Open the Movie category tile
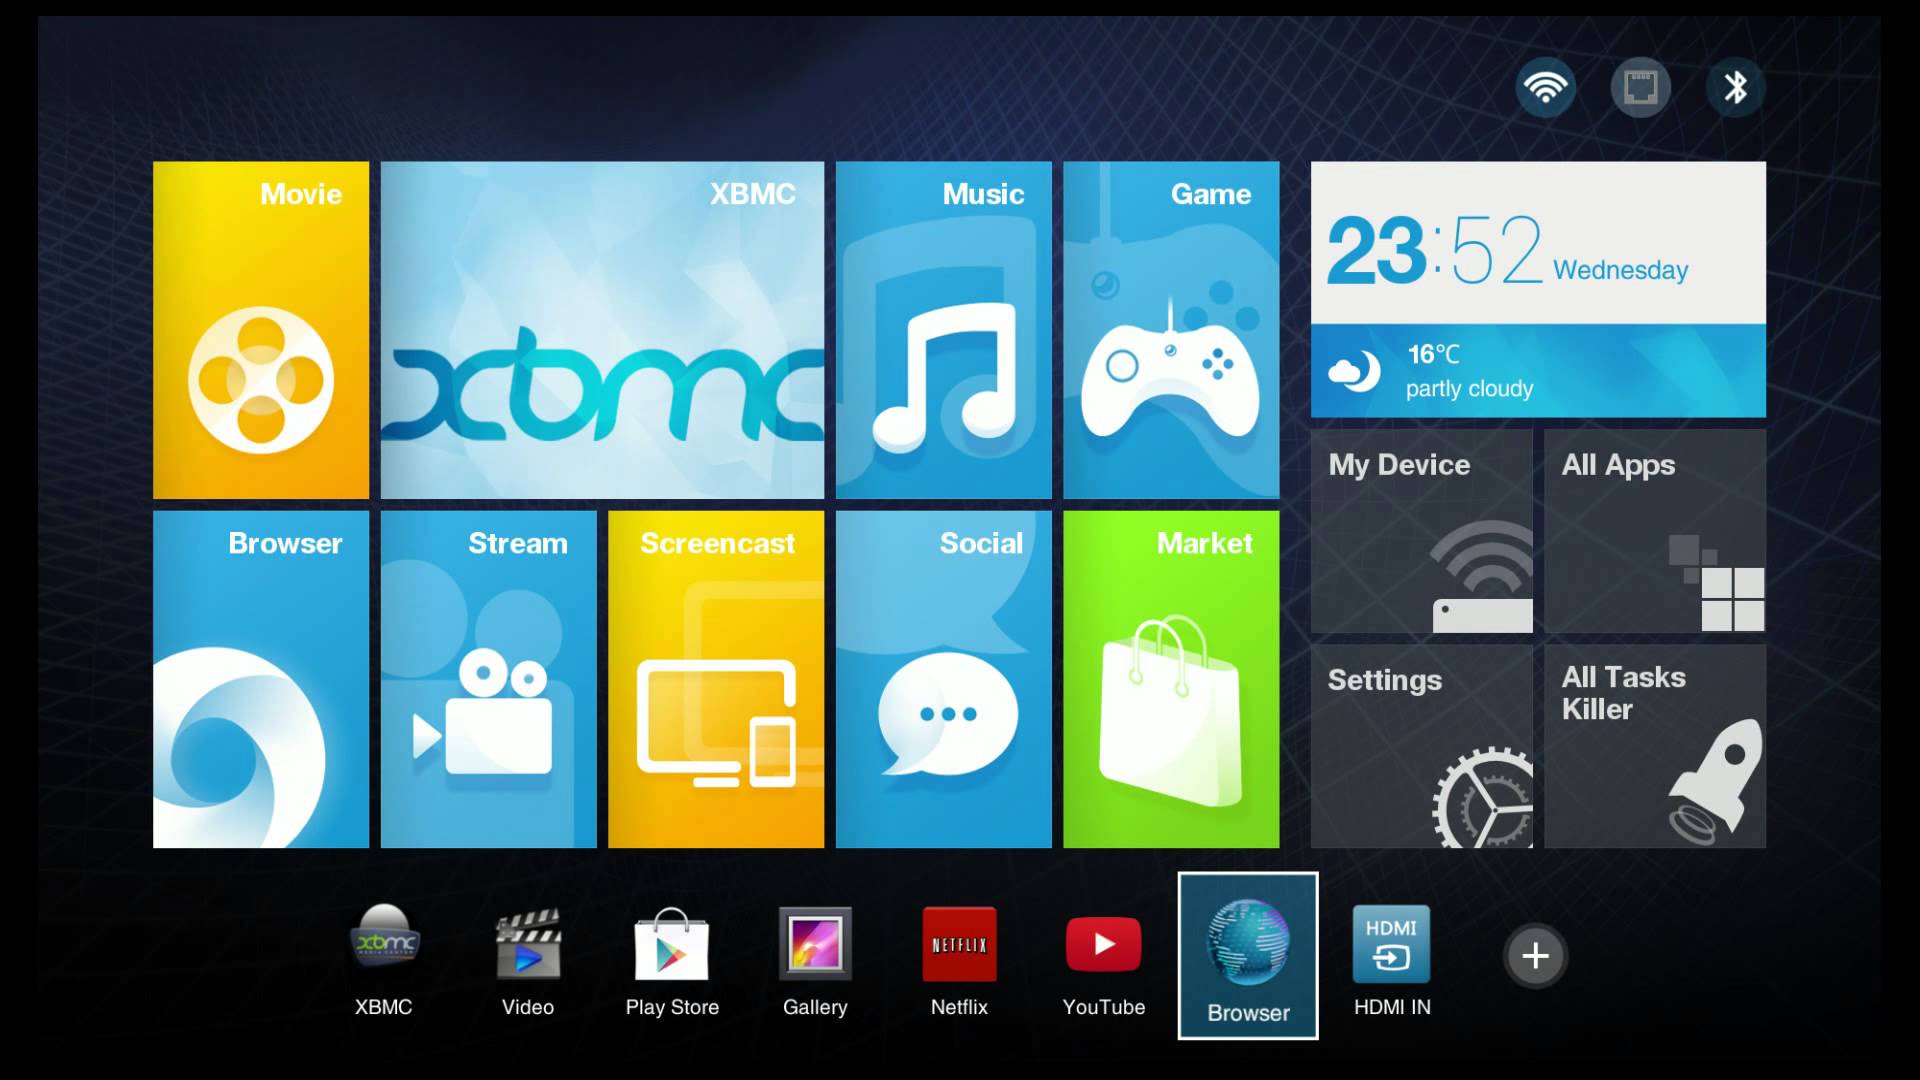Viewport: 1920px width, 1080px height. coord(261,330)
